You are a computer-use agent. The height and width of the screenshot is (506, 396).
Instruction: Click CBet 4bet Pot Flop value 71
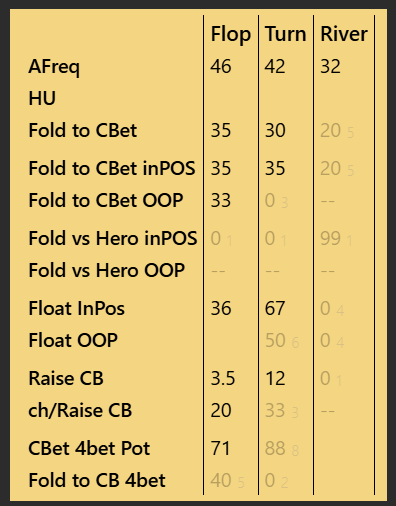click(220, 448)
